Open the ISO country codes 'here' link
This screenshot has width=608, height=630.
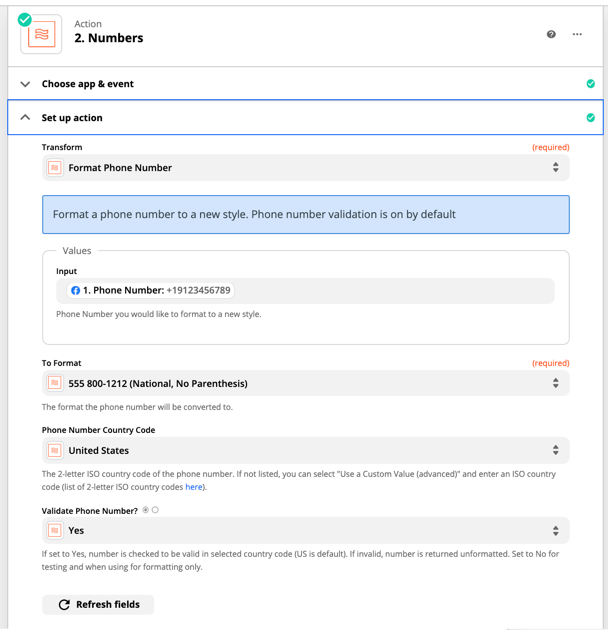coord(193,487)
